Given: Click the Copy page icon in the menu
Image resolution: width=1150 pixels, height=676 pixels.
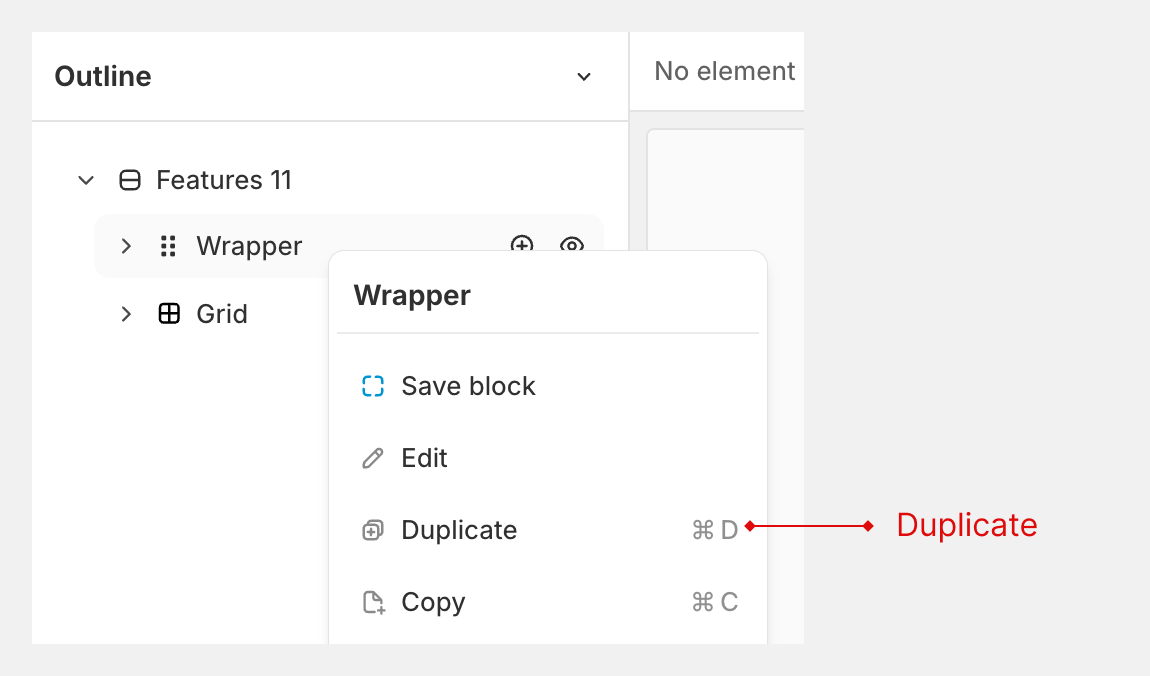Looking at the screenshot, I should click(372, 602).
